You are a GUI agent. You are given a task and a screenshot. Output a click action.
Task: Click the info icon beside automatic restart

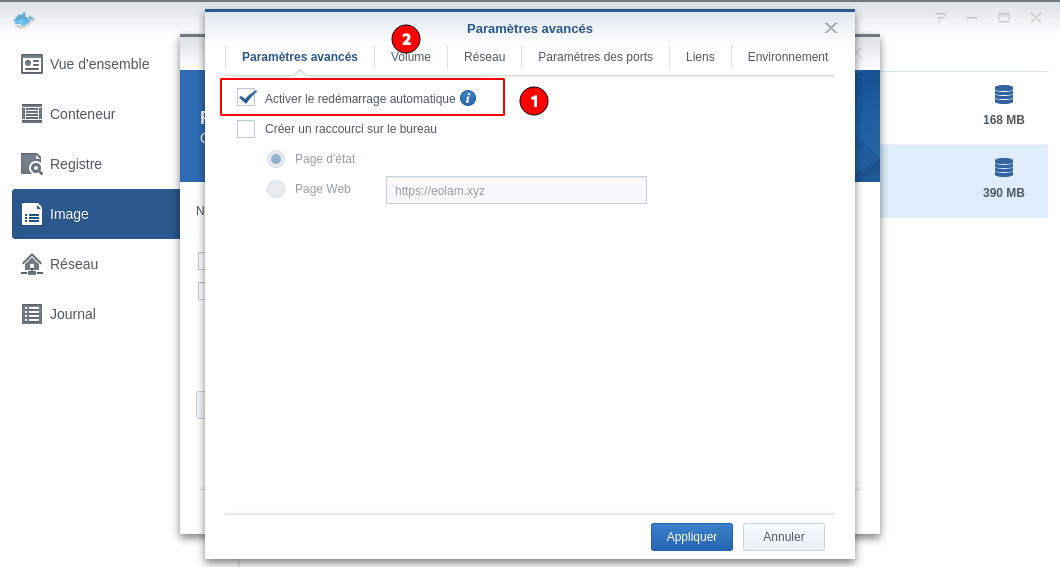[x=468, y=98]
